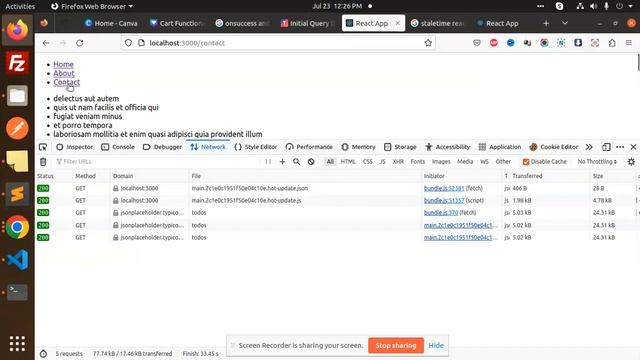The image size is (640, 360).
Task: Click the About link
Action: (64, 73)
